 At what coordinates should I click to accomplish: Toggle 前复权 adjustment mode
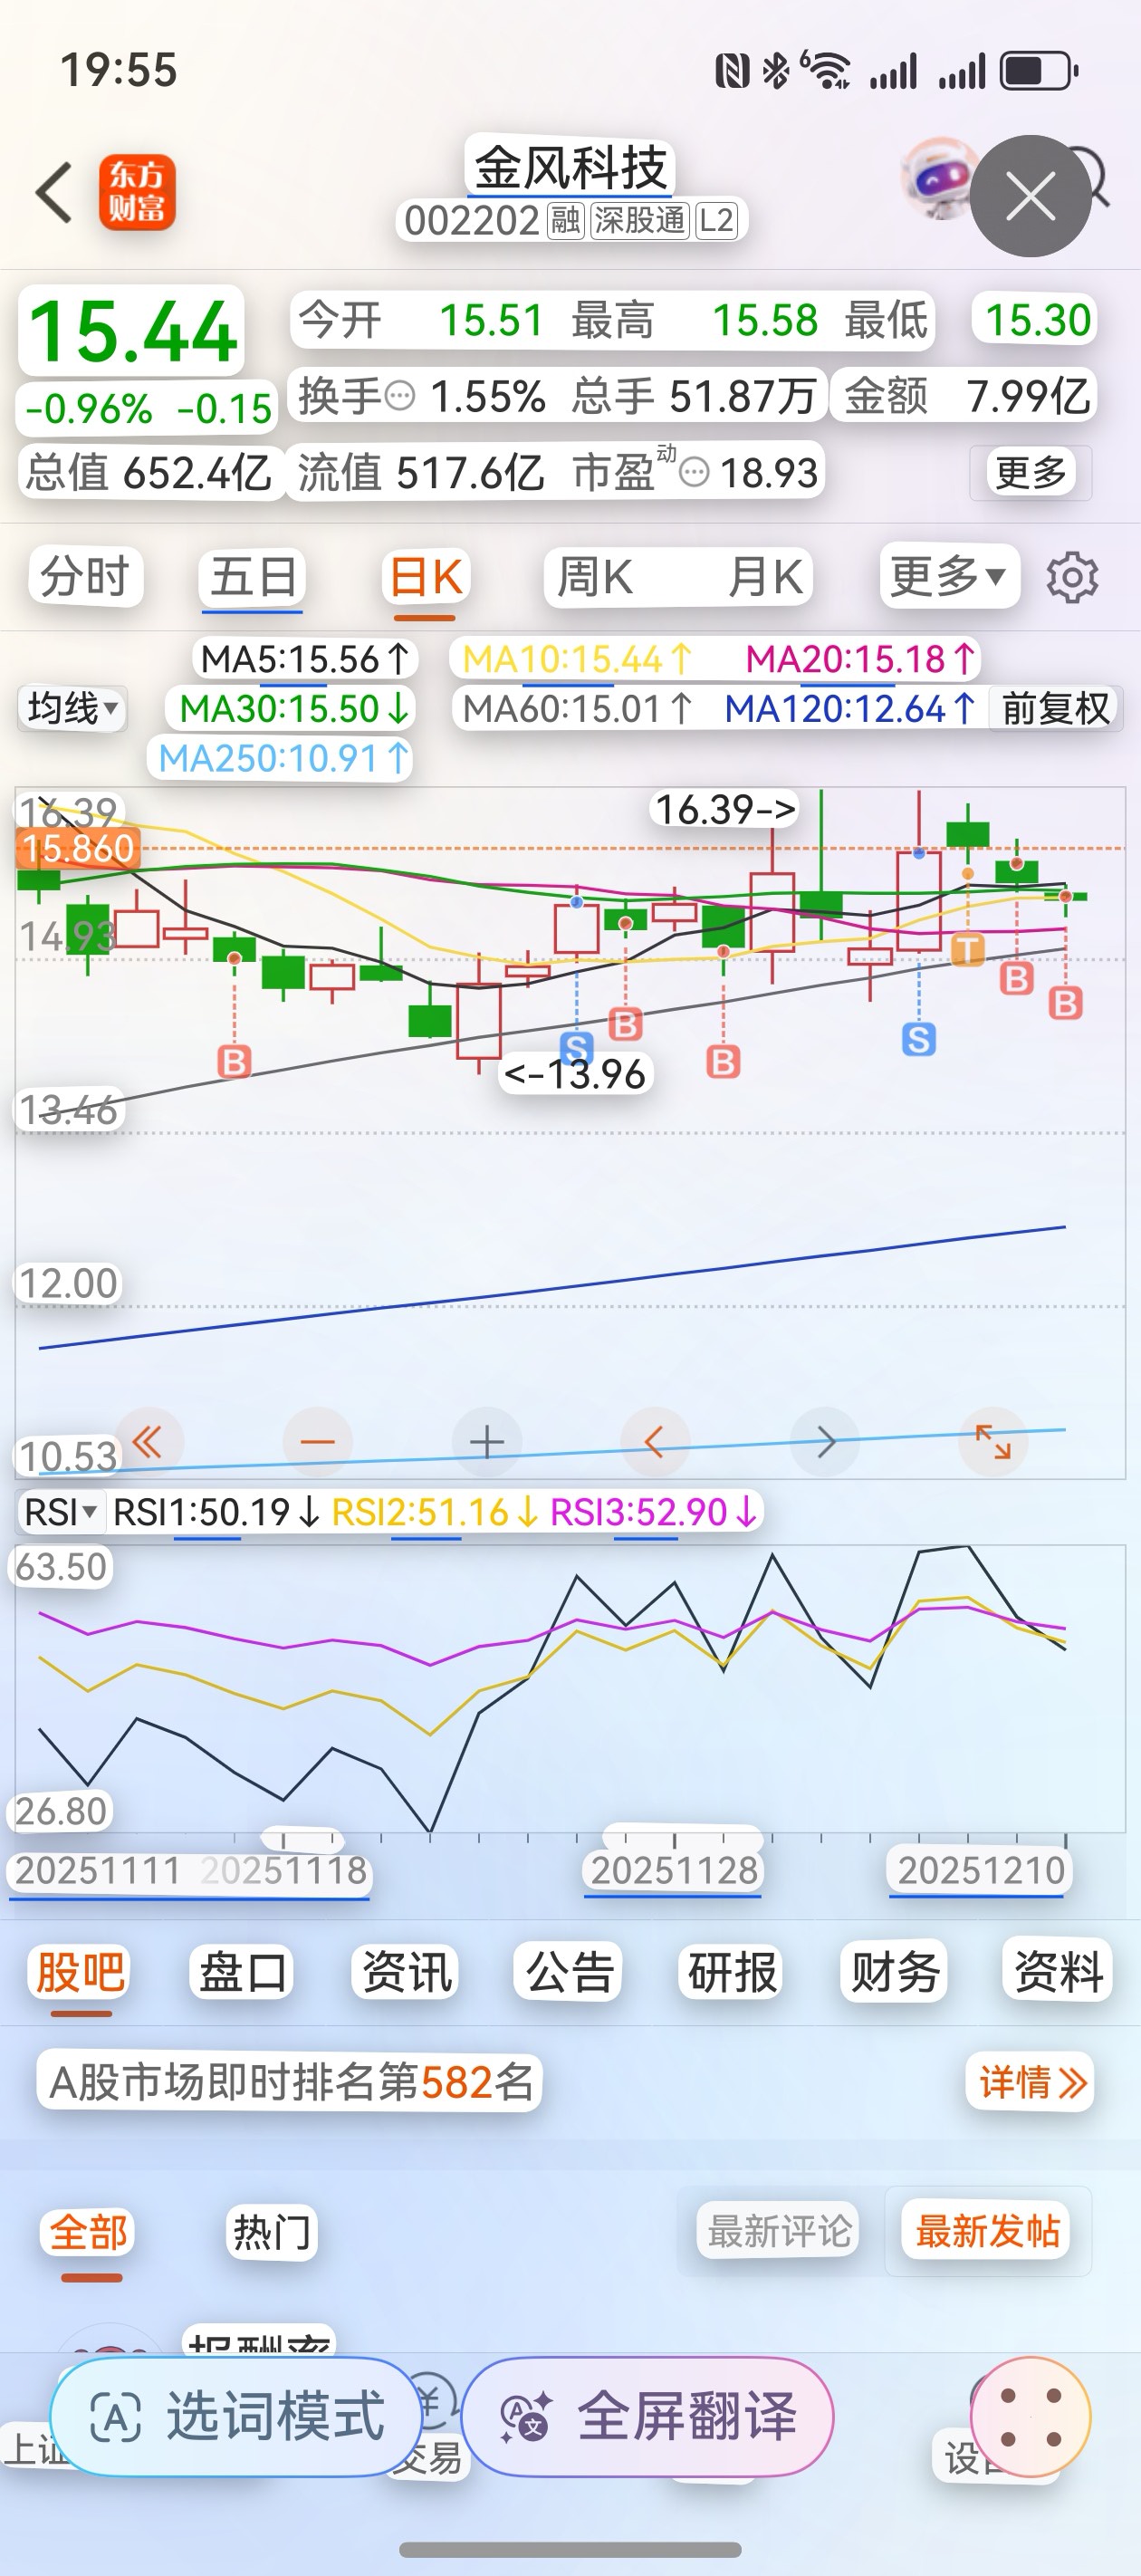1056,709
